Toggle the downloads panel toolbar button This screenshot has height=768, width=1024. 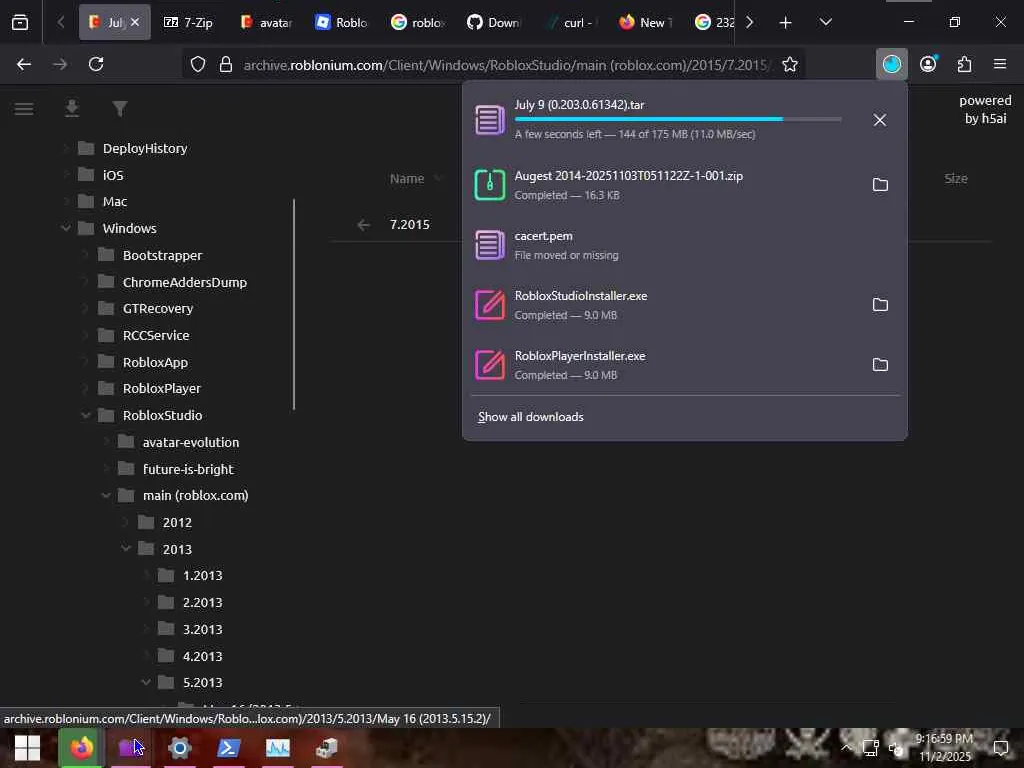coord(891,64)
